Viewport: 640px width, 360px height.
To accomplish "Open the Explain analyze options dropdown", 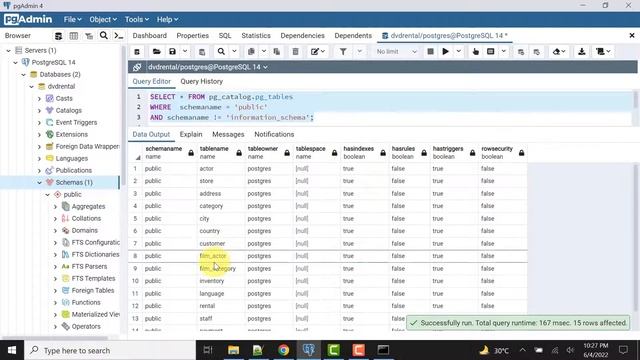I will [x=504, y=51].
